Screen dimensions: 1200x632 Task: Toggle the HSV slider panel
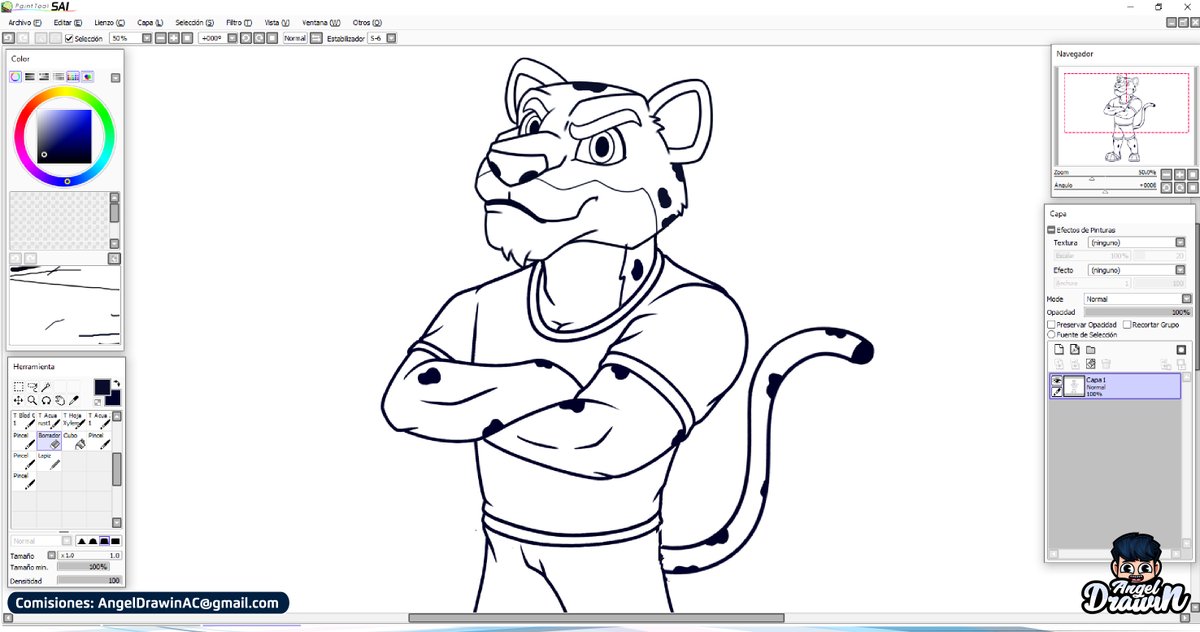click(44, 77)
